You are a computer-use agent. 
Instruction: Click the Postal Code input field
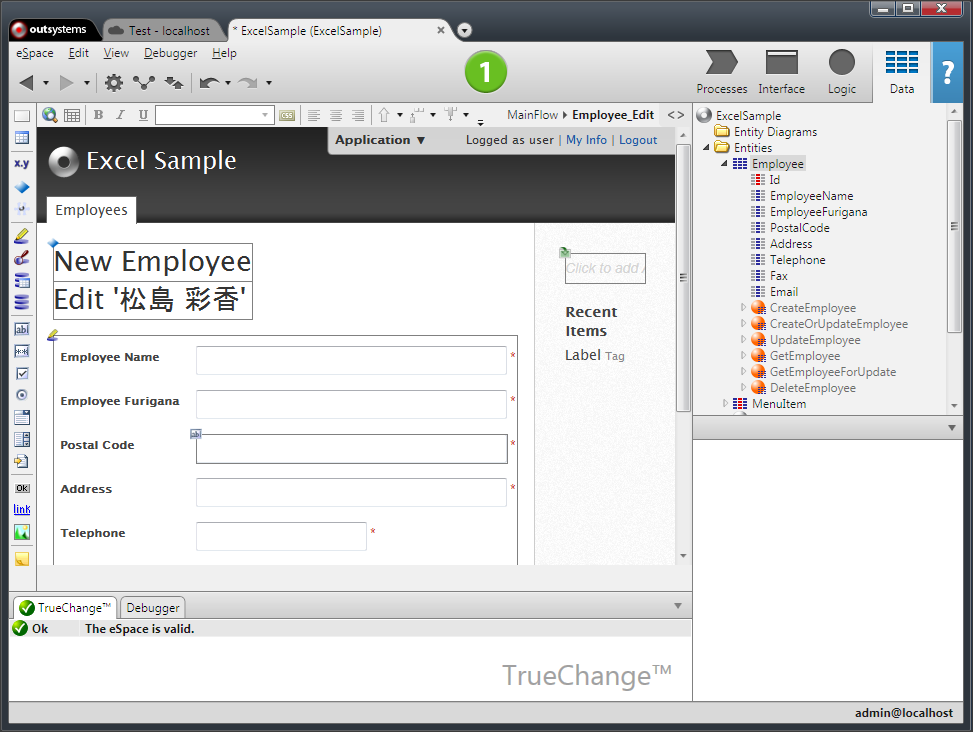(x=352, y=449)
